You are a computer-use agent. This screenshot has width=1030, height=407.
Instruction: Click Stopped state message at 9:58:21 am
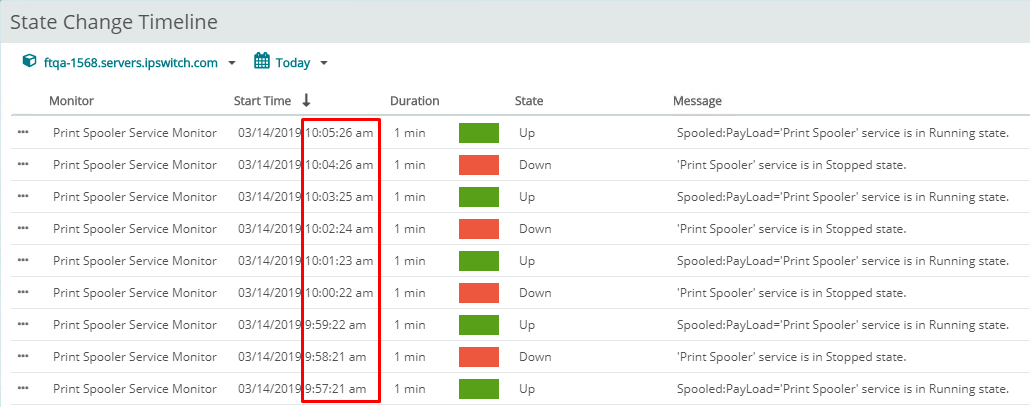(792, 357)
